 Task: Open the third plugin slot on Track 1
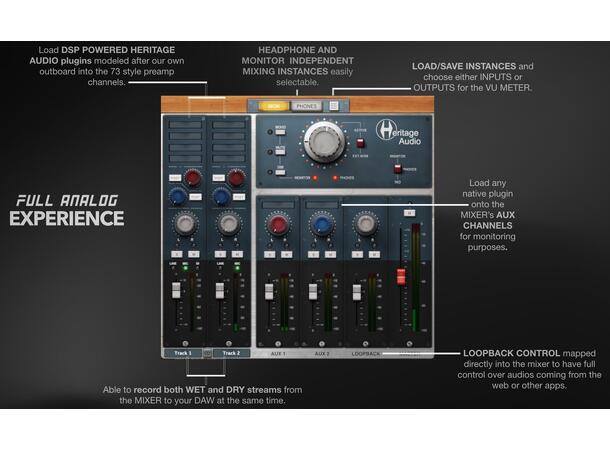pos(185,147)
